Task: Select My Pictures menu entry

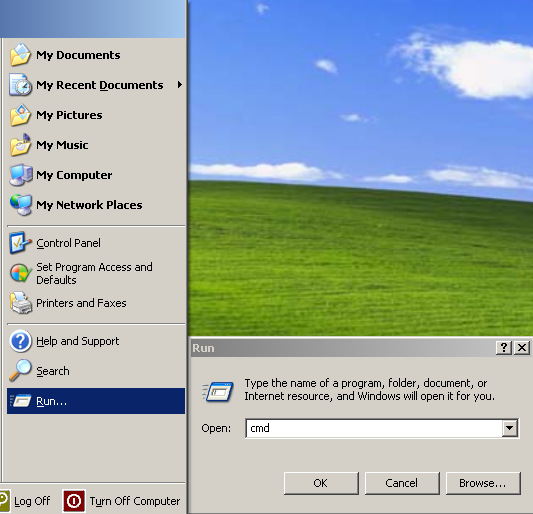Action: point(96,115)
